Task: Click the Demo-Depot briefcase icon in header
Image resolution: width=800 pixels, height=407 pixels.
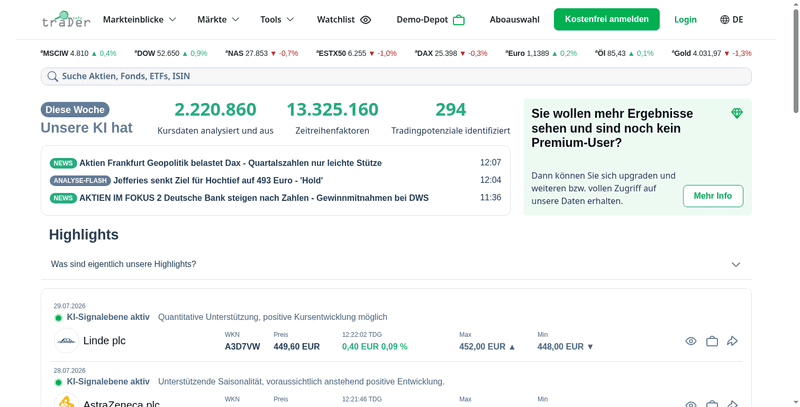Action: click(459, 20)
